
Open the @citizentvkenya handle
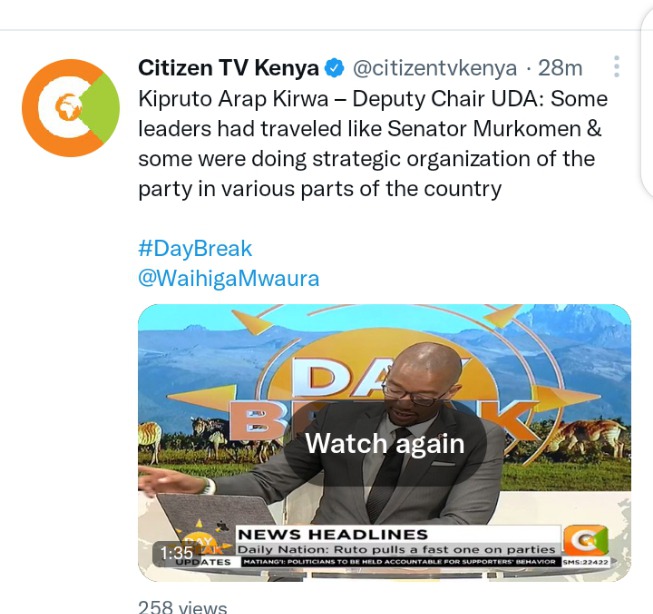tap(435, 68)
